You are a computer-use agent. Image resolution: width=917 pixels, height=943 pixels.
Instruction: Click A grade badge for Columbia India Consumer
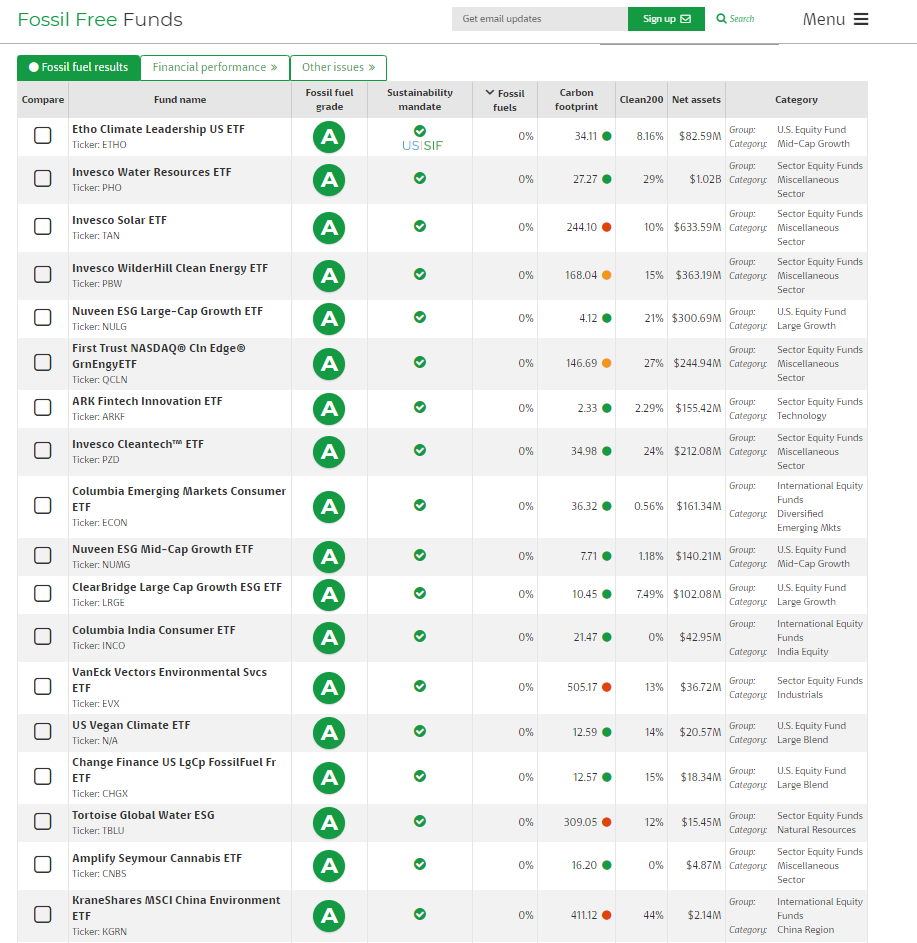(329, 638)
